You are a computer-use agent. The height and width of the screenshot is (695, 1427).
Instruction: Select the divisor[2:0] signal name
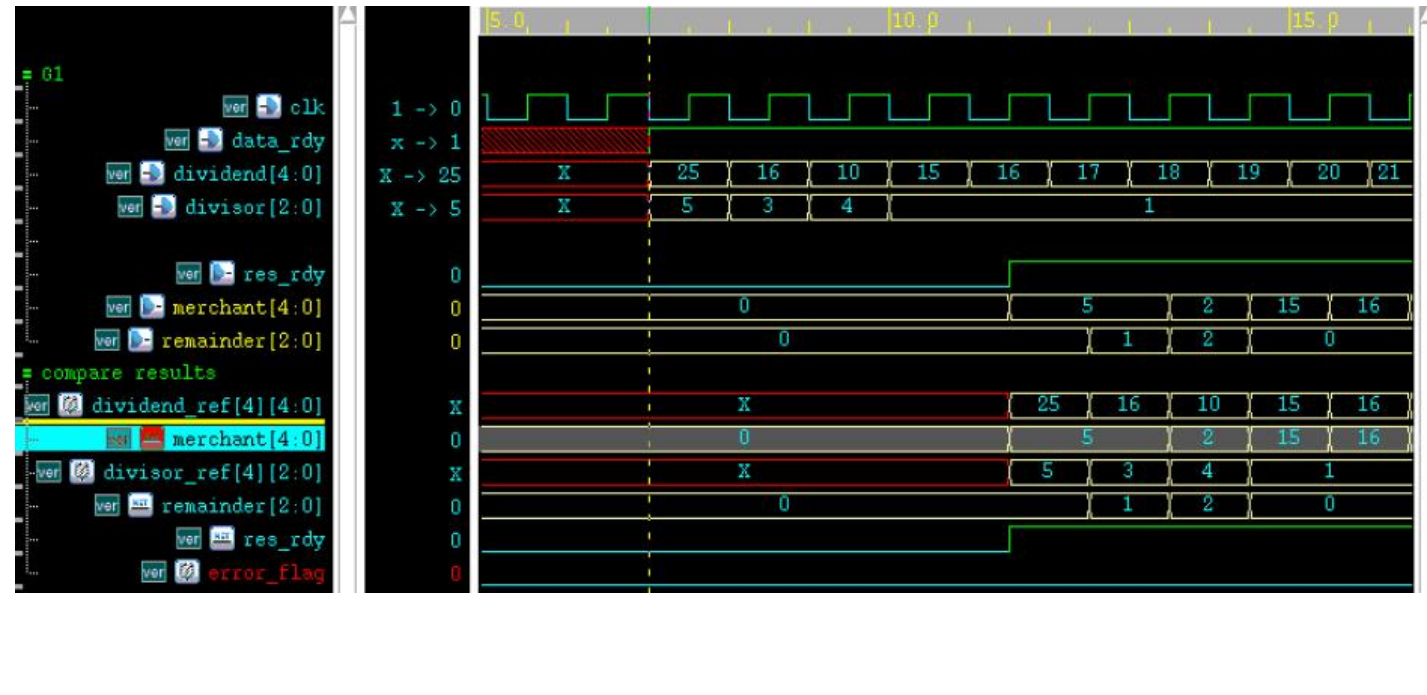coord(254,207)
